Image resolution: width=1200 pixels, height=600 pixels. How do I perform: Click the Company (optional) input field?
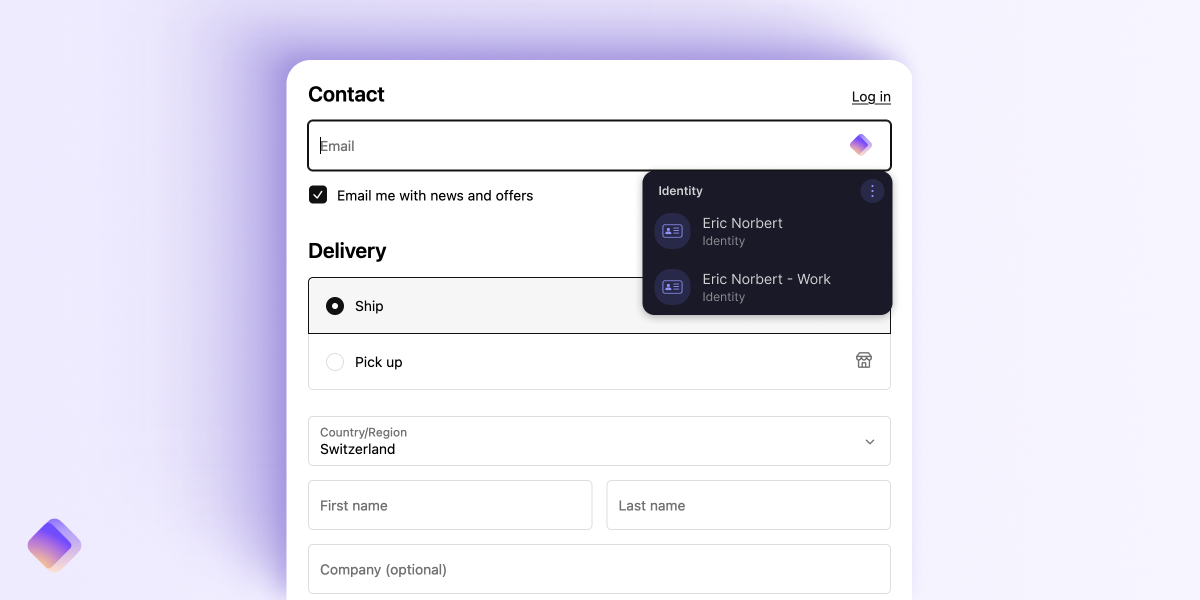click(599, 569)
